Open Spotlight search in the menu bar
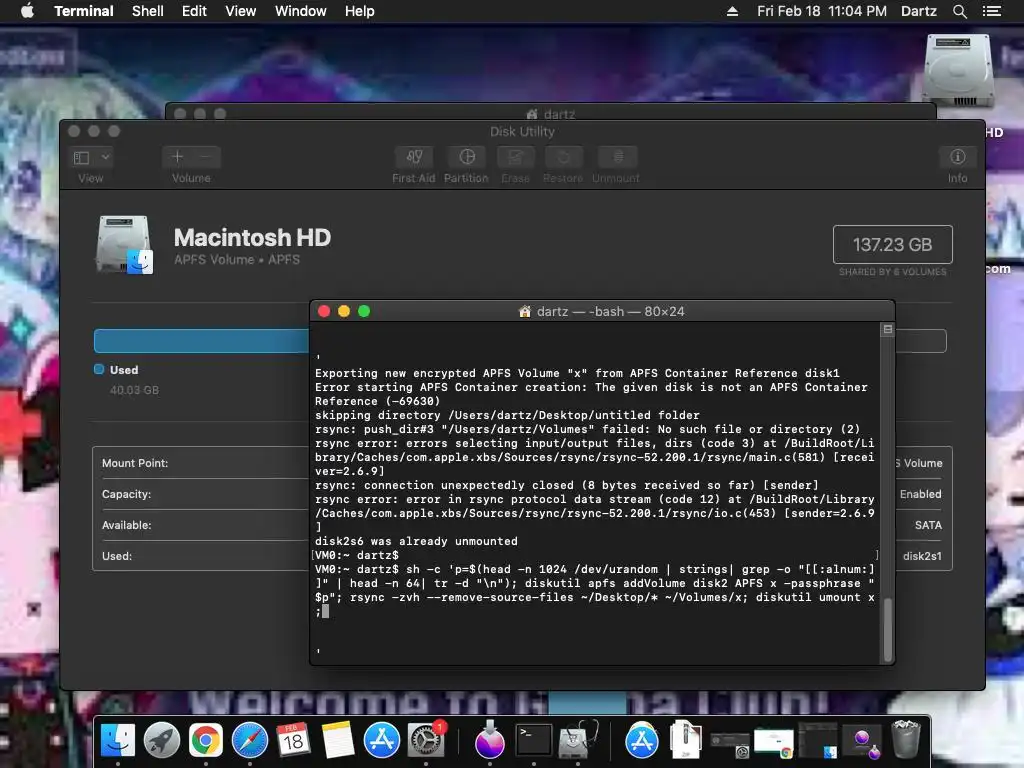Screen dimensions: 1024x768 pyautogui.click(x=959, y=11)
